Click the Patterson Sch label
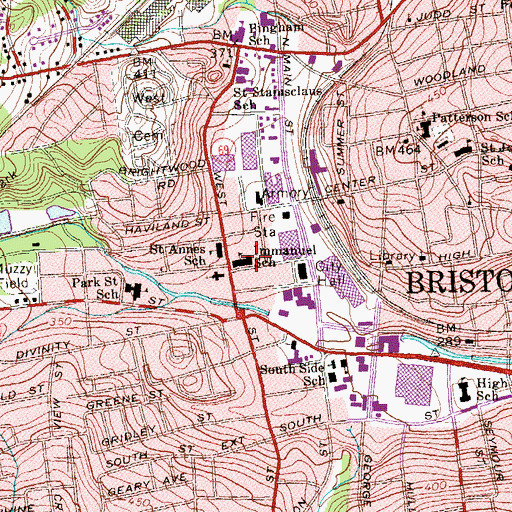Viewport: 512px width, 512px height. 472,117
